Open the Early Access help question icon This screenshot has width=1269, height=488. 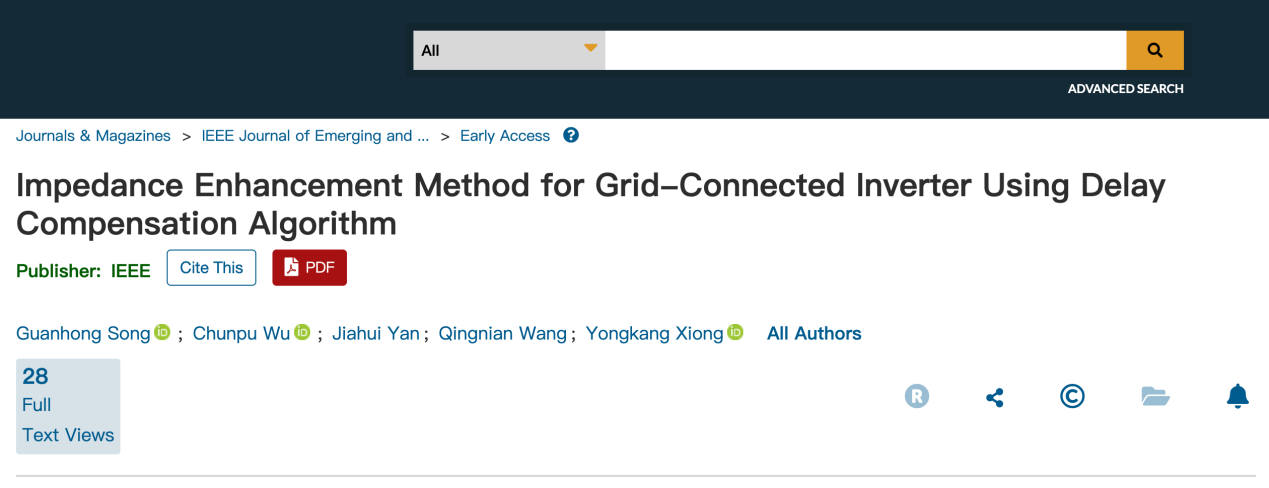coord(571,135)
